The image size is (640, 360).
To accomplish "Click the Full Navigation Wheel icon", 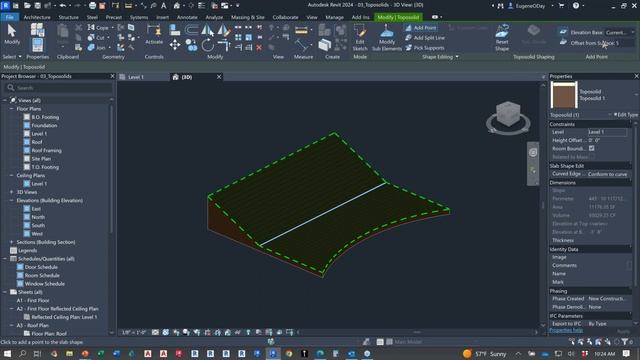I will 533,152.
